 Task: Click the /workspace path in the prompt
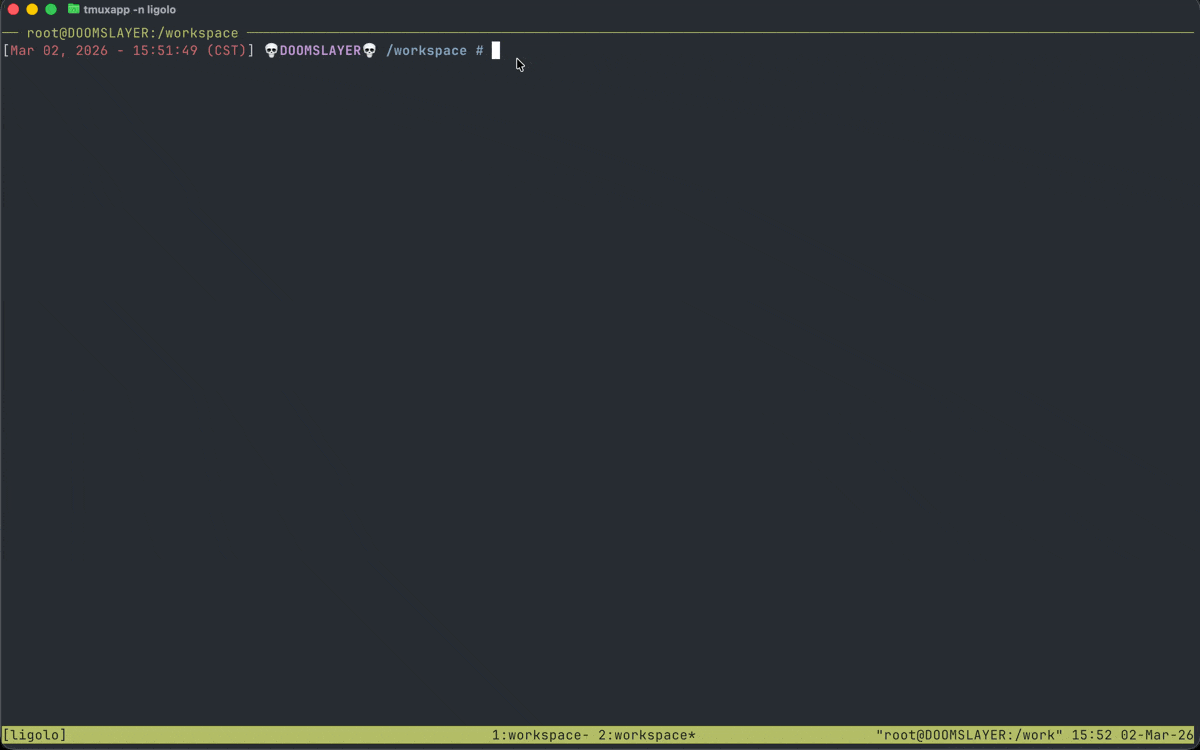point(426,51)
